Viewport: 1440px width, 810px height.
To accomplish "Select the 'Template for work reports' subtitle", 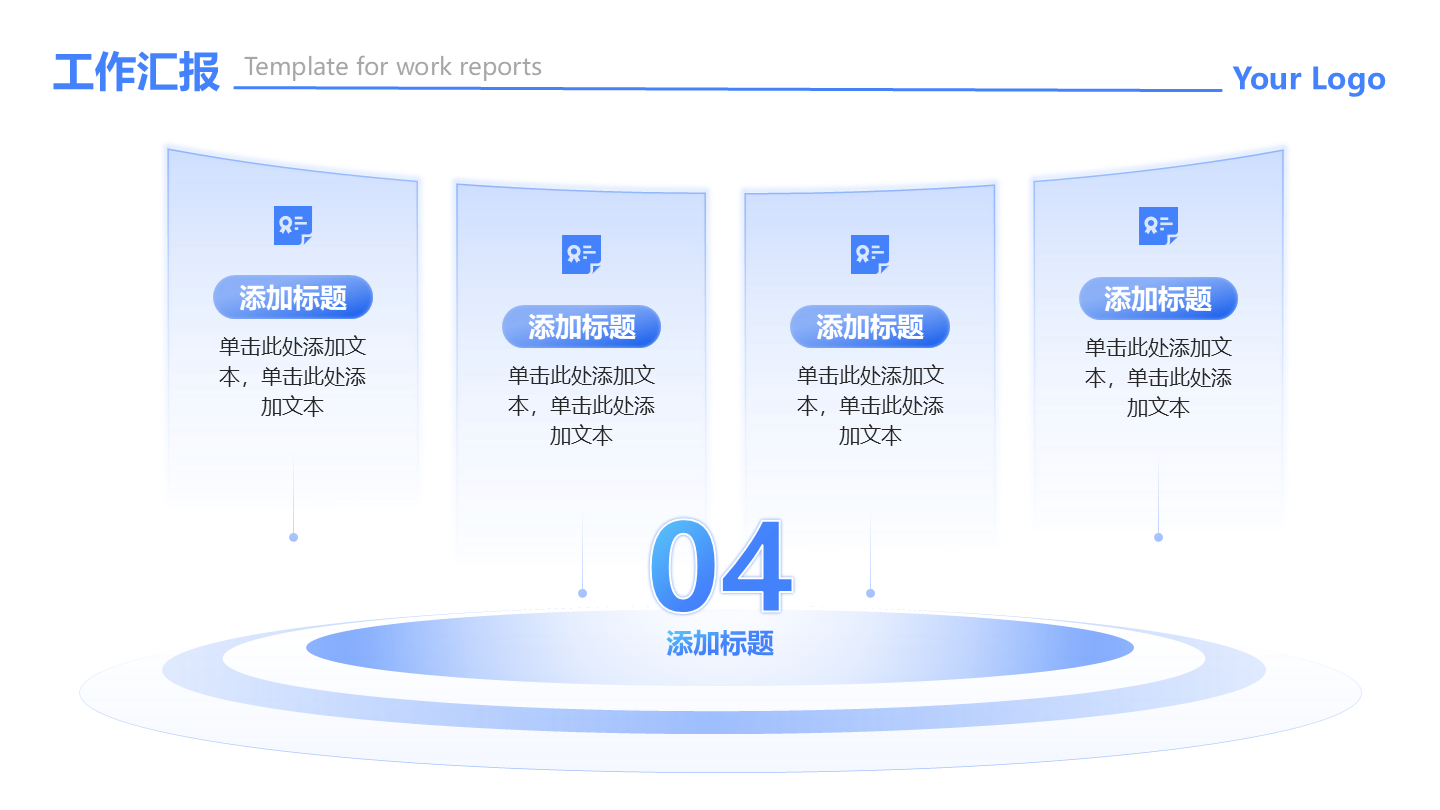I will 393,67.
